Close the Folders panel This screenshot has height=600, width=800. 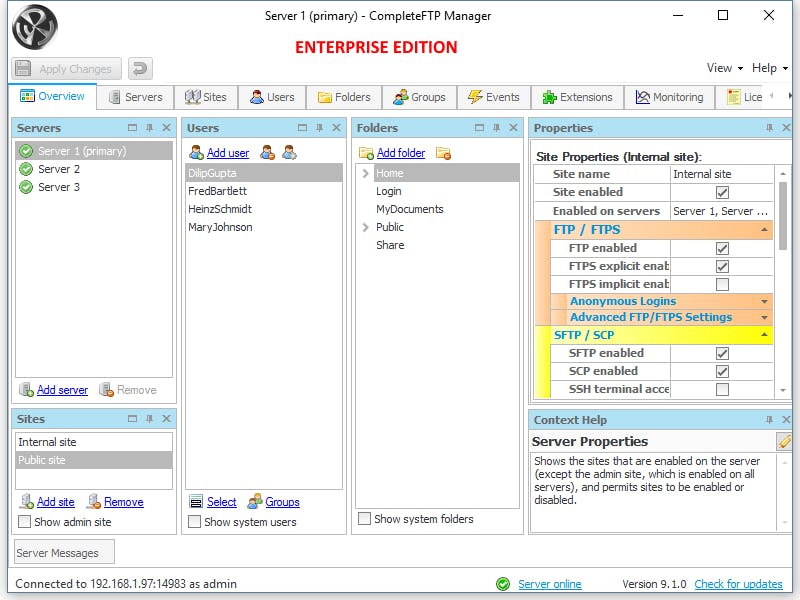[x=513, y=128]
